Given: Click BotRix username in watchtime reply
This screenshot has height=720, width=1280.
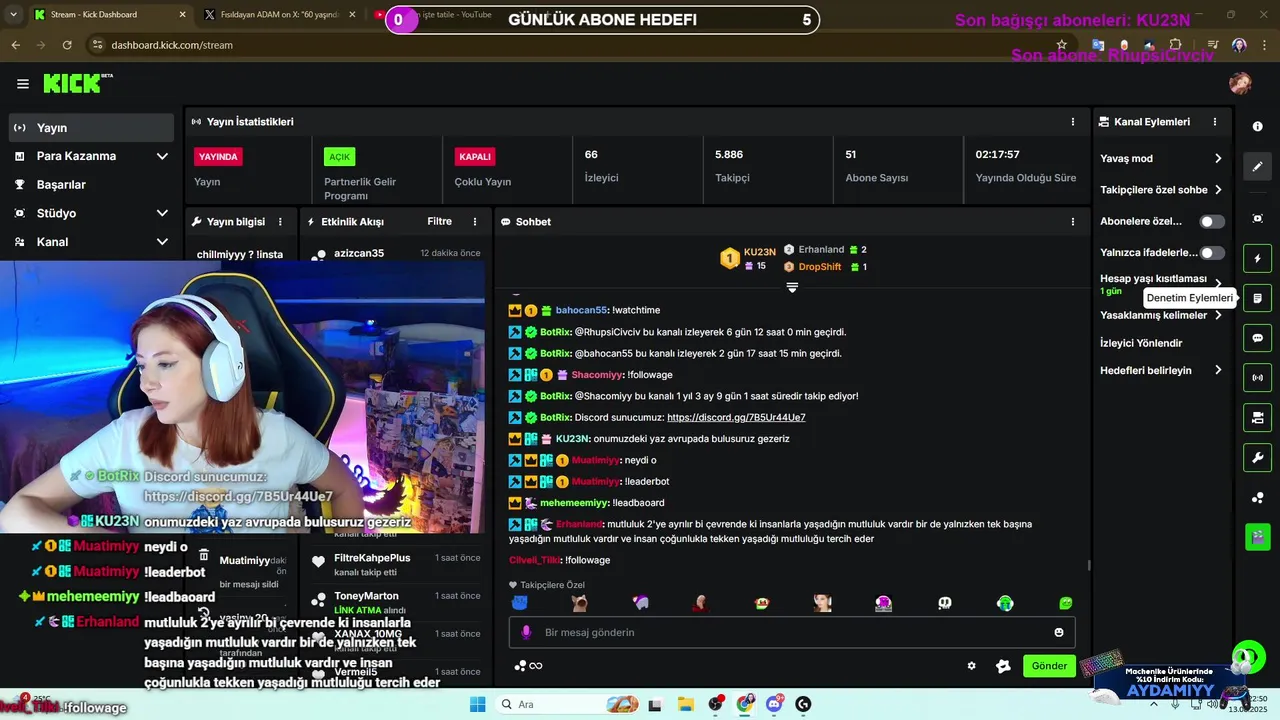Looking at the screenshot, I should tap(555, 332).
